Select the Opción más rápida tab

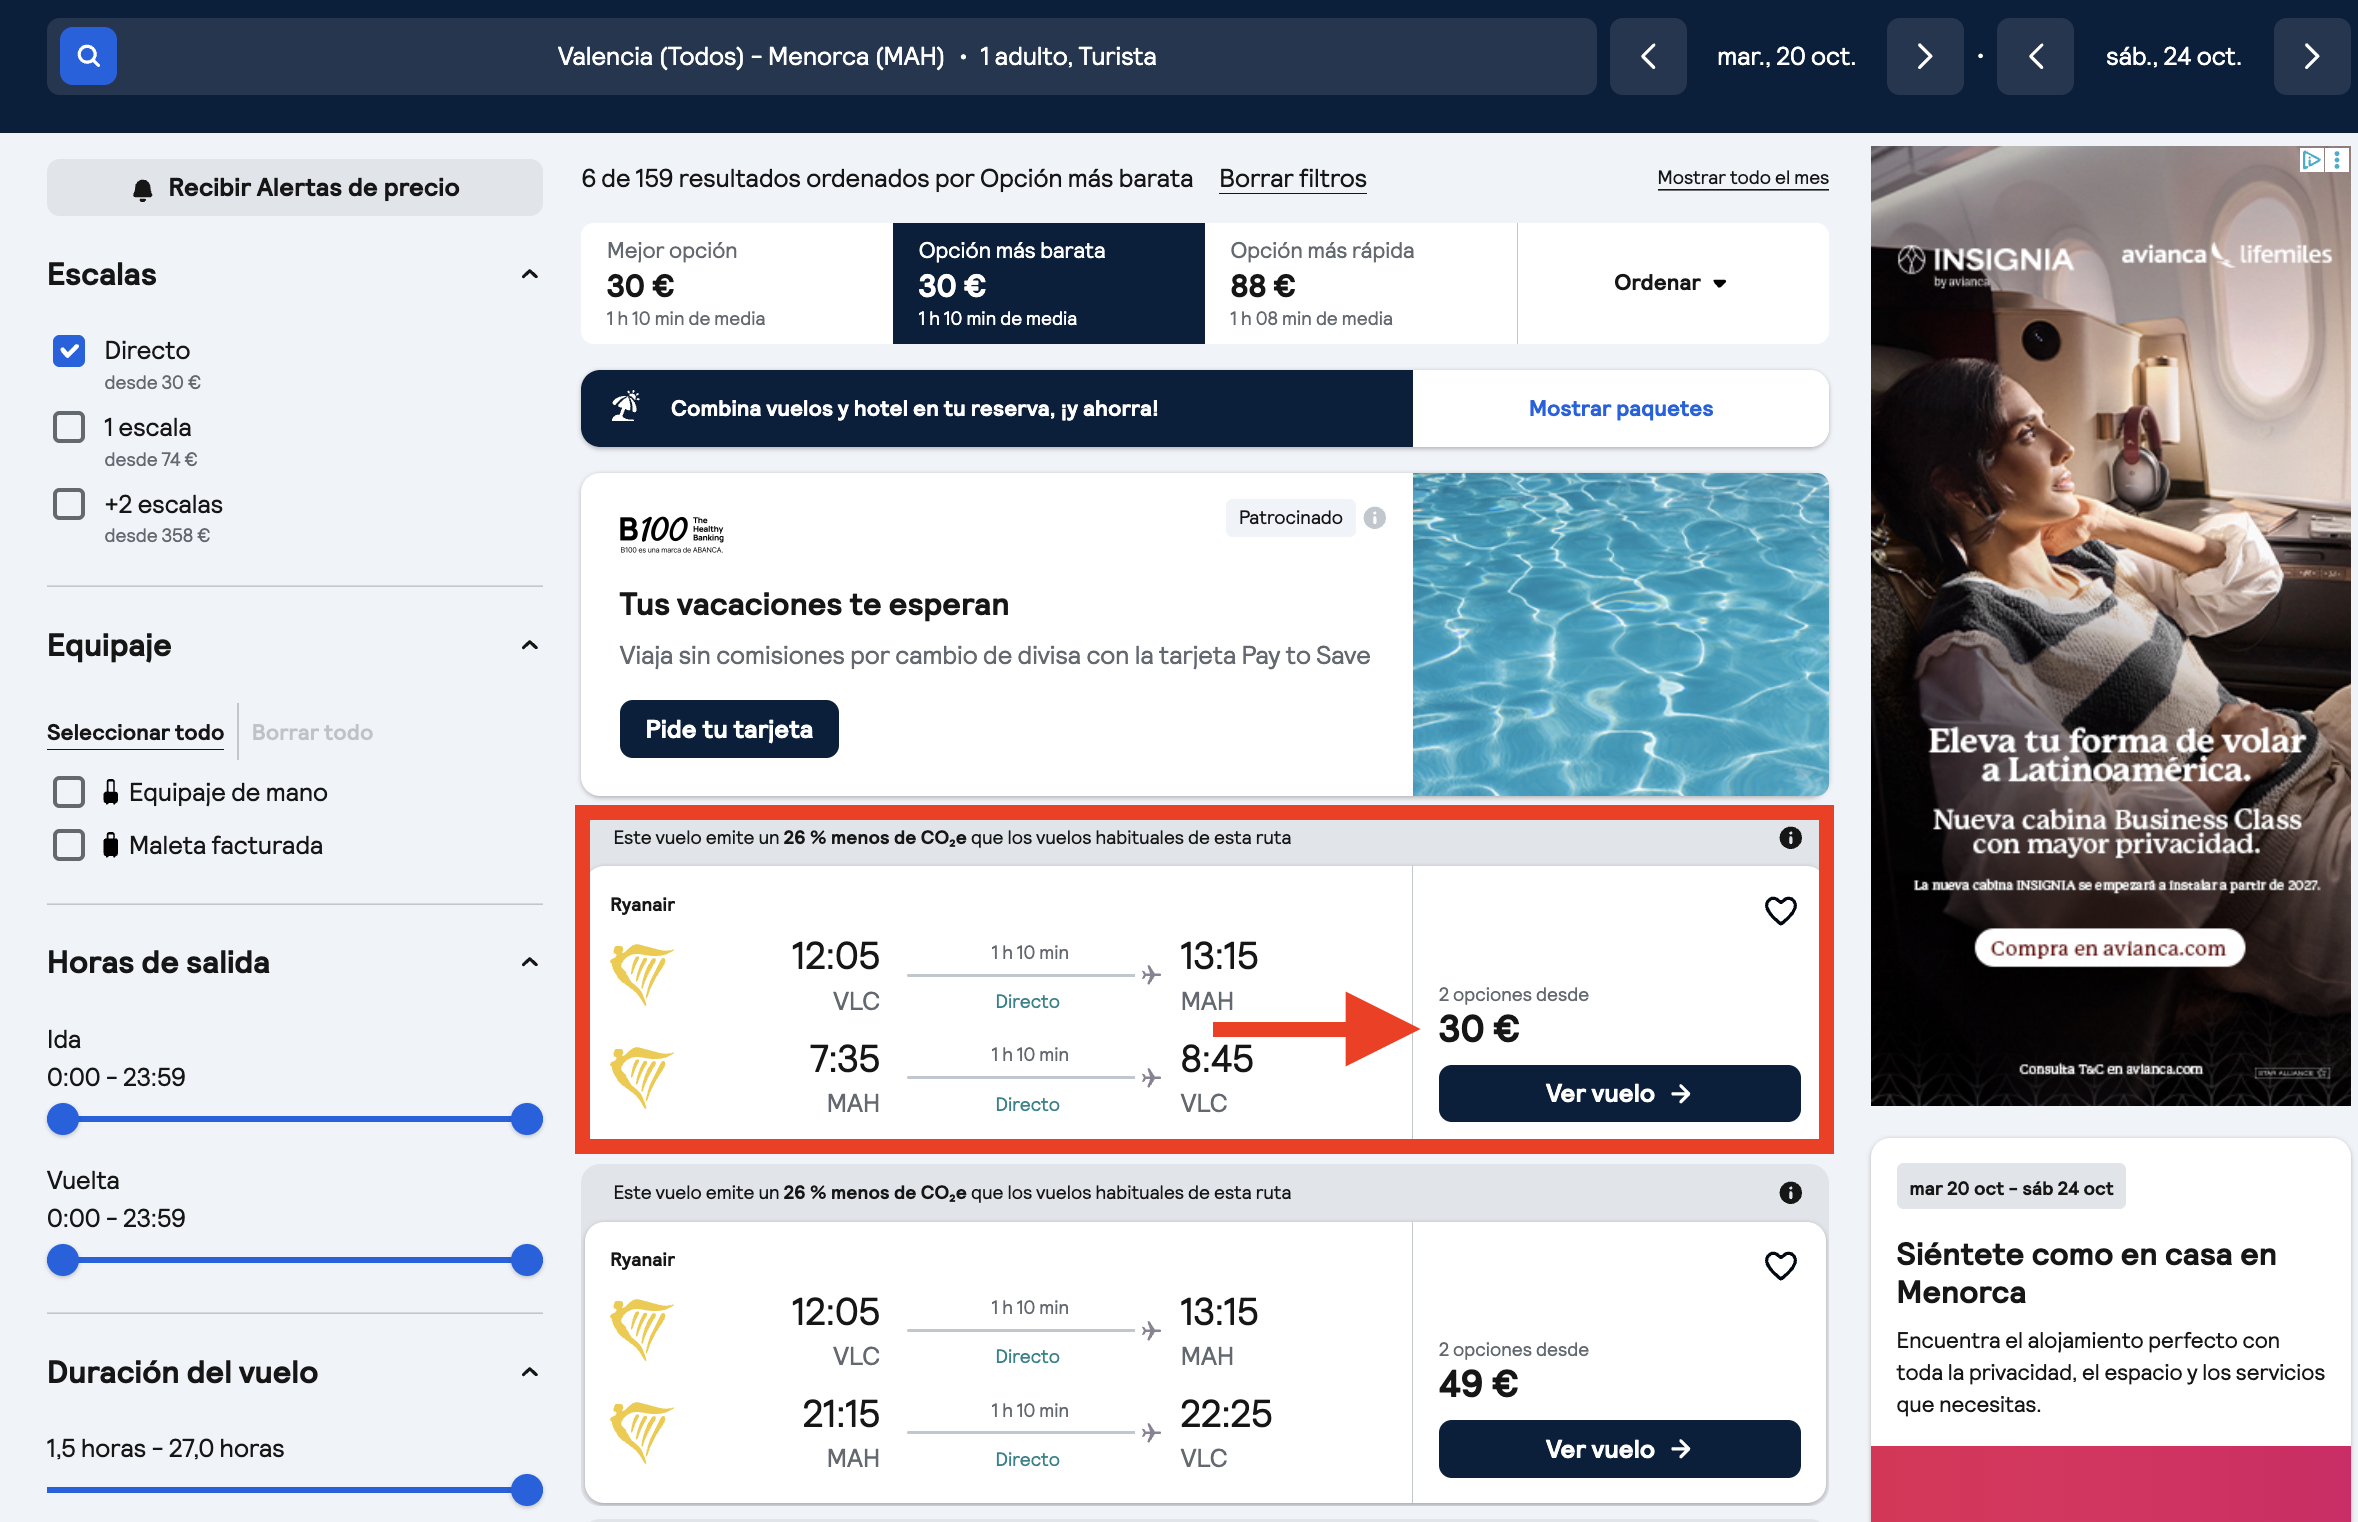pyautogui.click(x=1360, y=283)
